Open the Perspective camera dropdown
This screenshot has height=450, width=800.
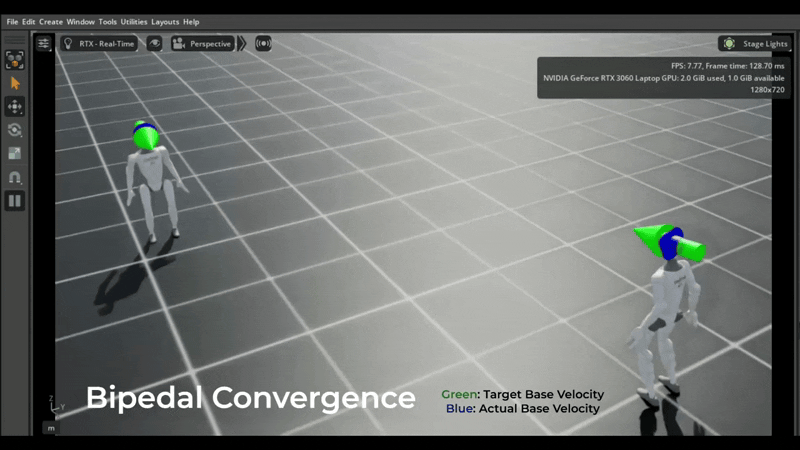202,44
